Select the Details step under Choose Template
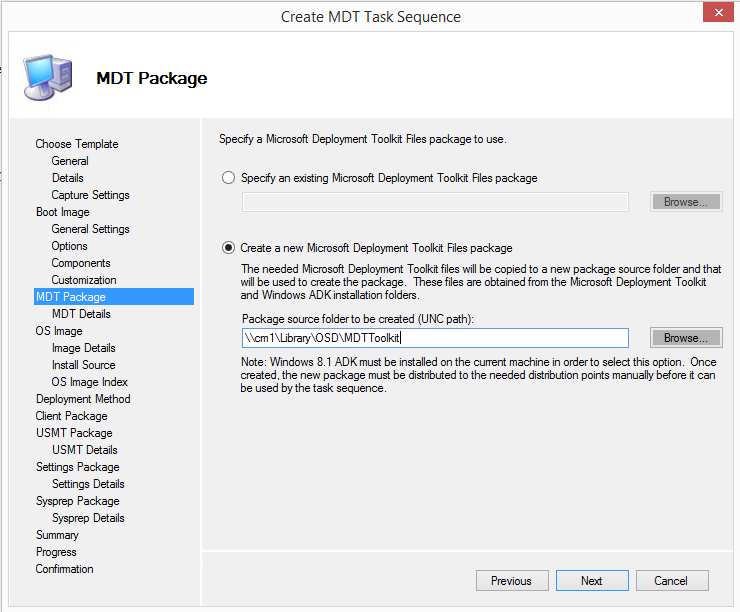 (x=68, y=178)
